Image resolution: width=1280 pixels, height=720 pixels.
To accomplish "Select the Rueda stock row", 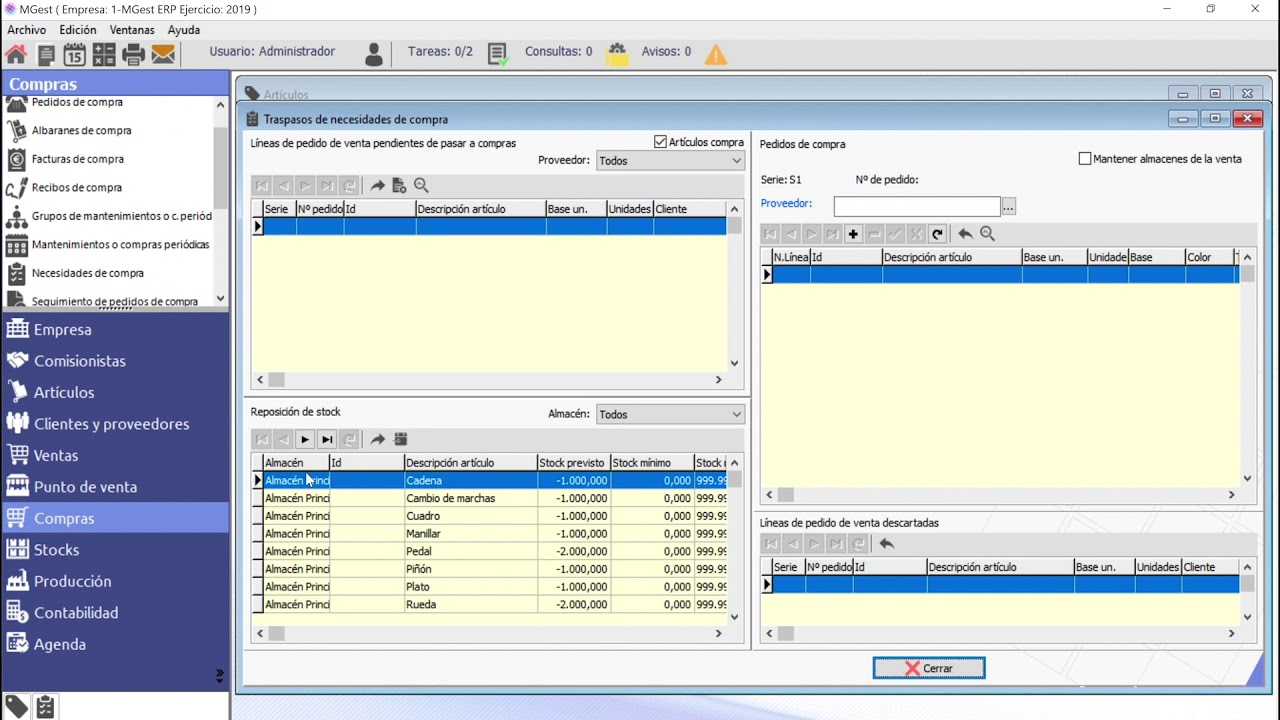I will (494, 605).
